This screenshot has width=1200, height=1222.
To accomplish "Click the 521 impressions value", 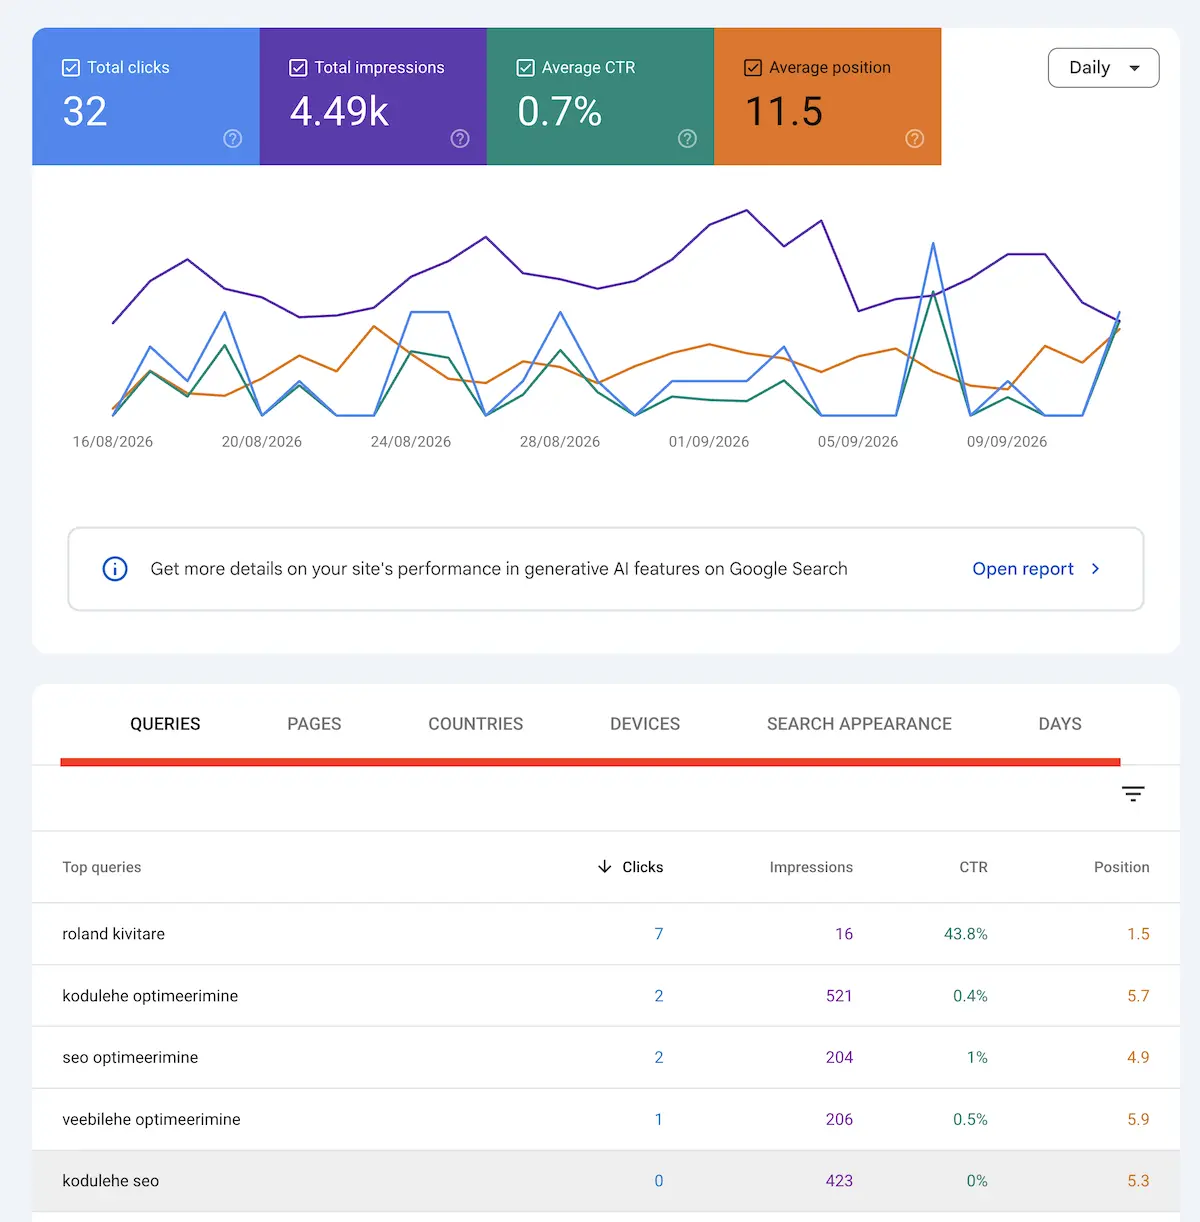I will [x=839, y=996].
